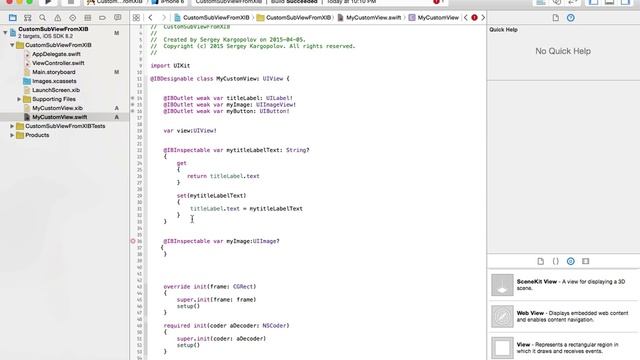Screen dimensions: 640x360
Task: Click 'return titleLabel.text' code line
Action: pyautogui.click(x=223, y=176)
